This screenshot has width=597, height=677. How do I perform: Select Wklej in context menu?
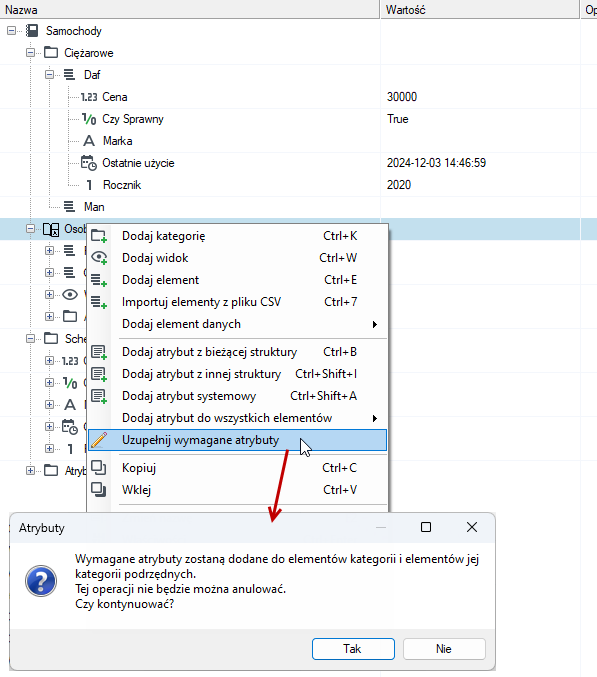coord(237,490)
